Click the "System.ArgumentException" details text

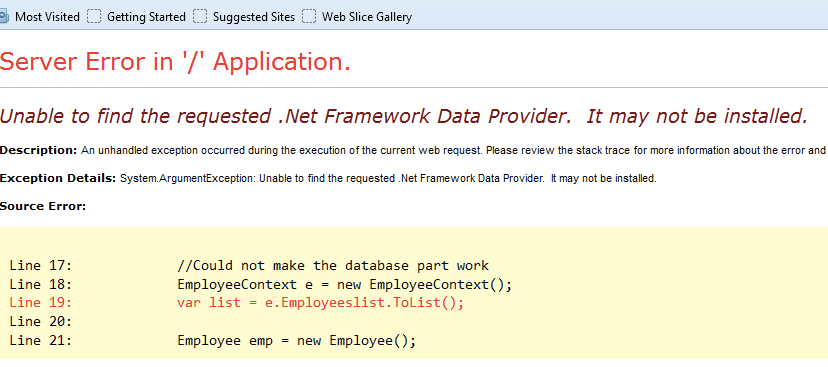point(389,178)
